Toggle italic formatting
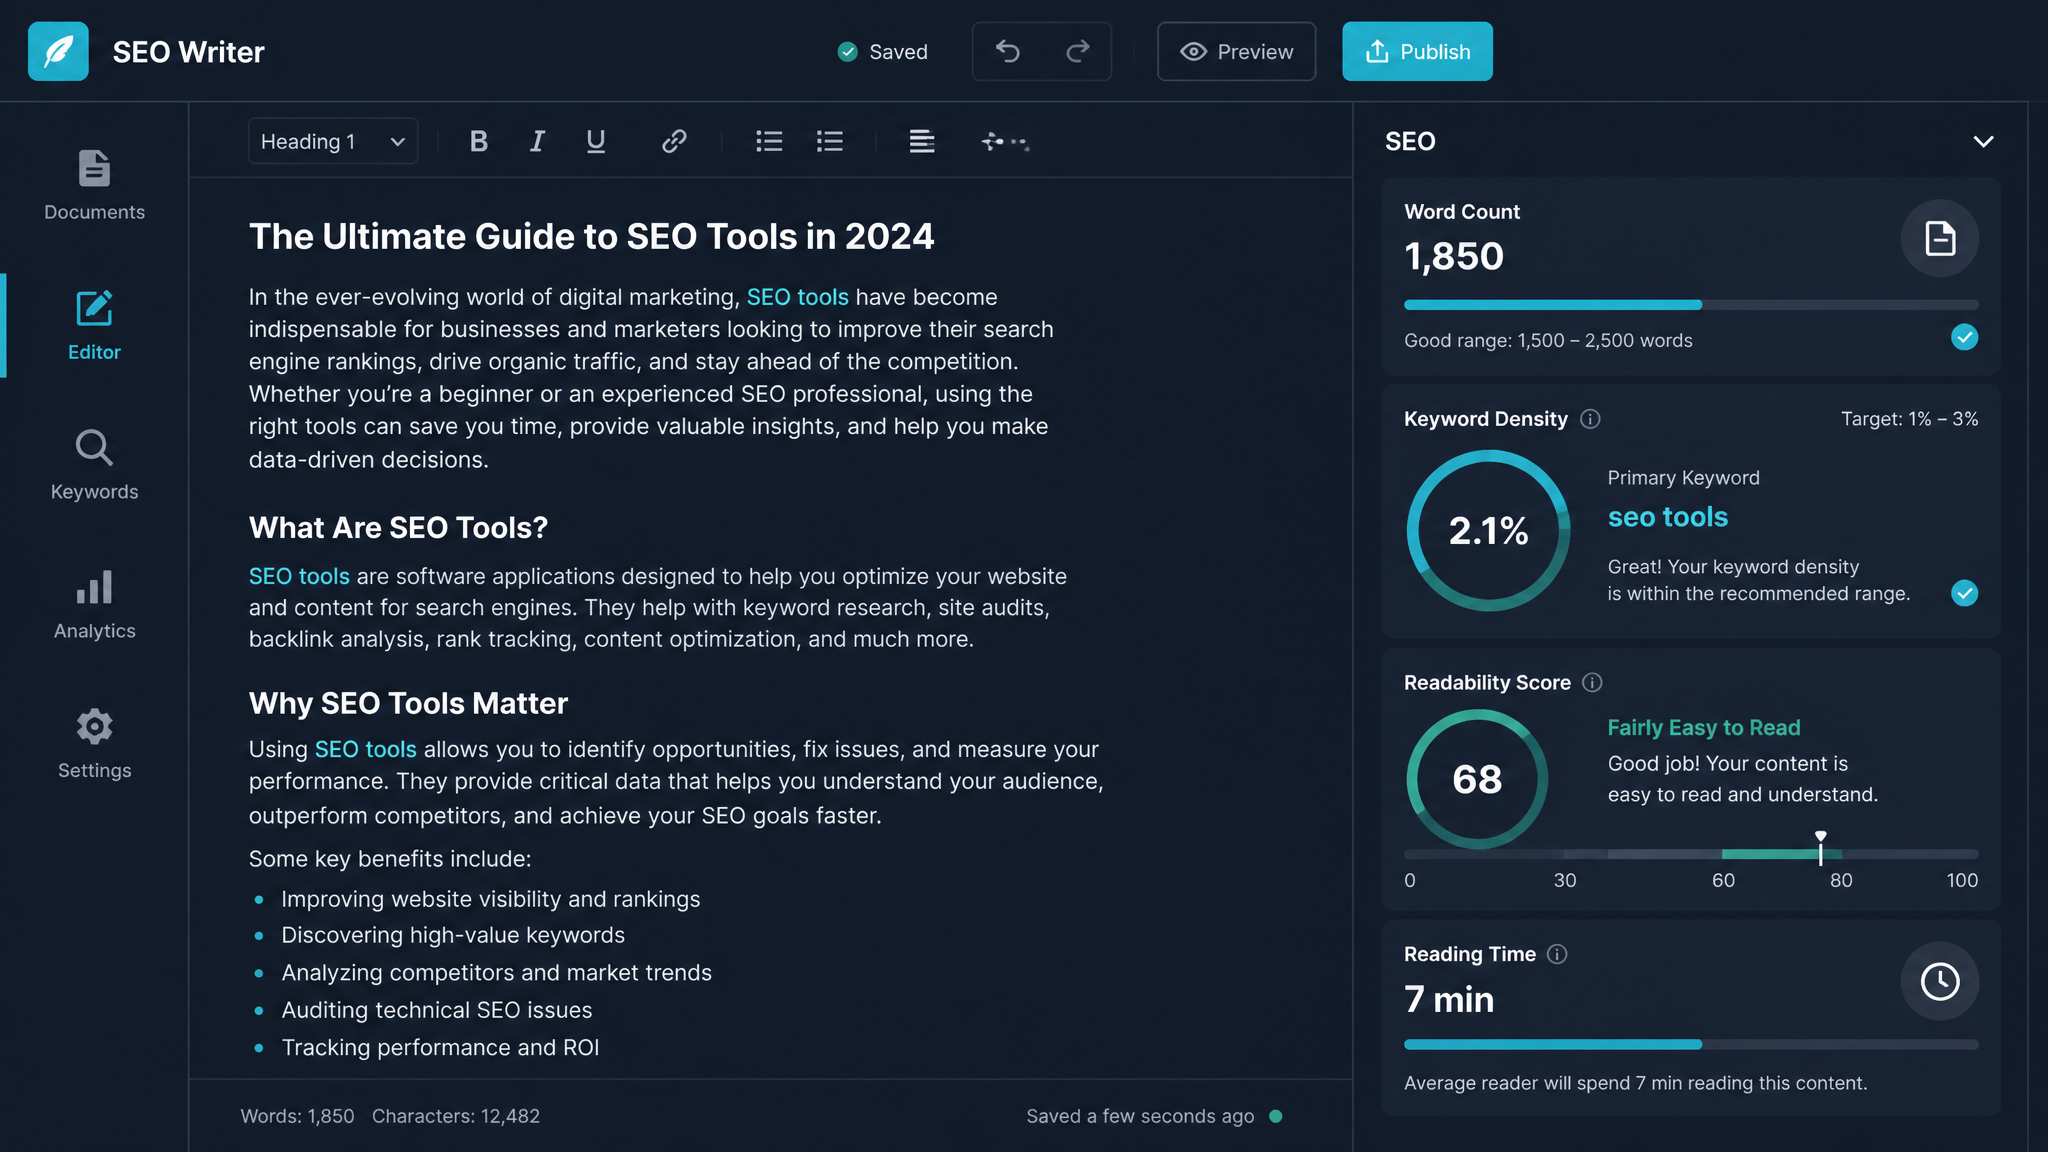Screen dimensions: 2048x1152 [x=537, y=141]
